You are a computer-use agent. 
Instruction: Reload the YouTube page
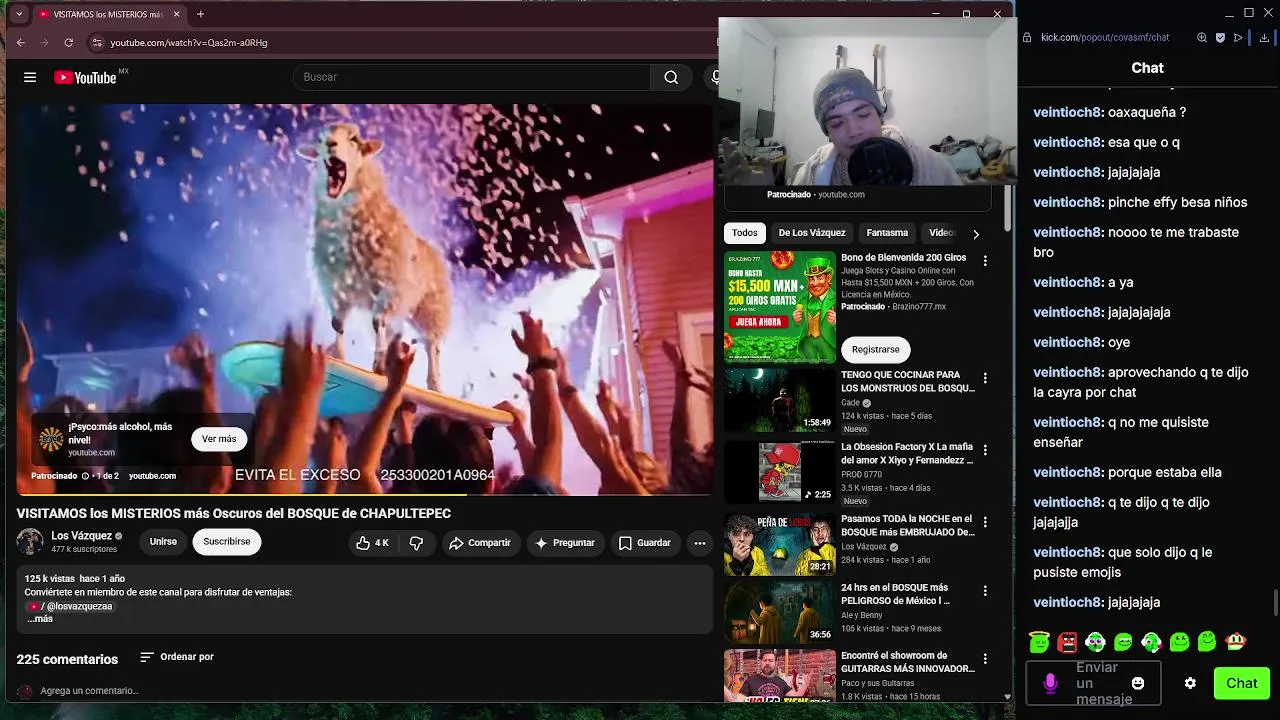point(68,43)
